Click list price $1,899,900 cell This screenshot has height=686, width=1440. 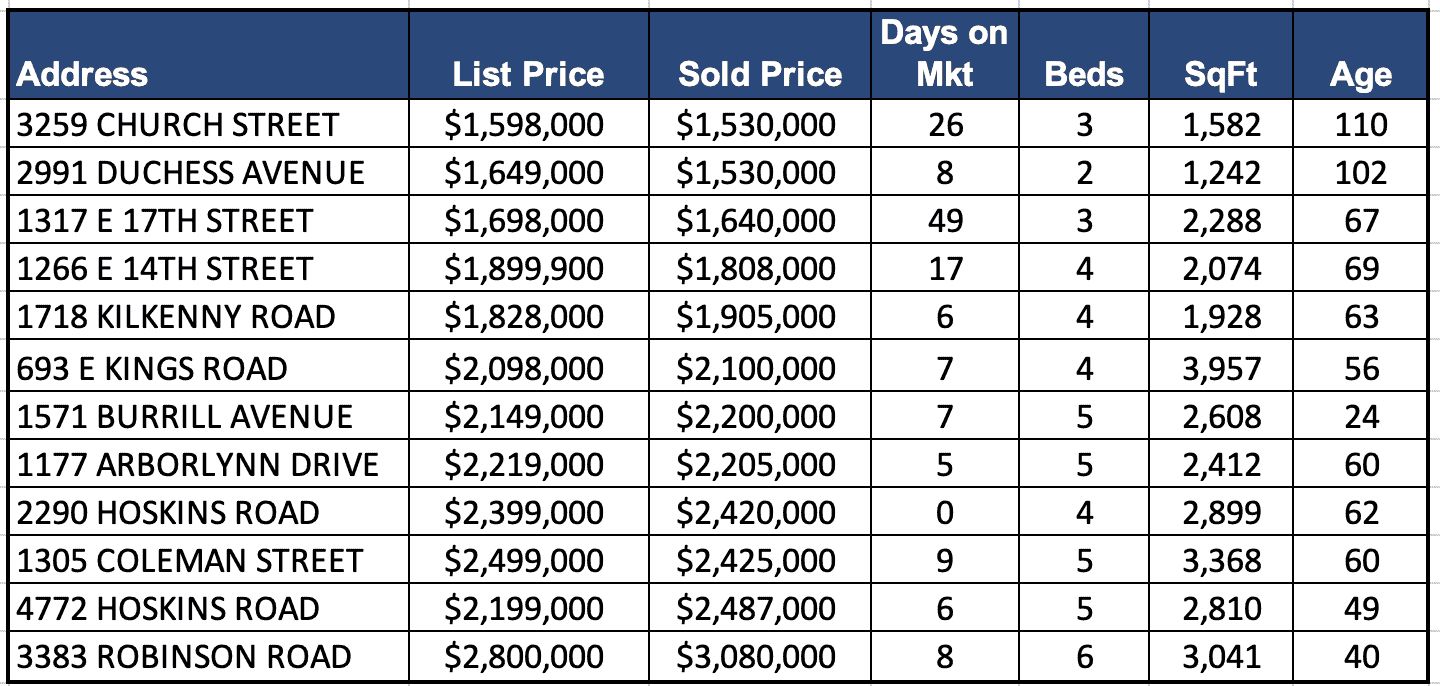click(525, 269)
